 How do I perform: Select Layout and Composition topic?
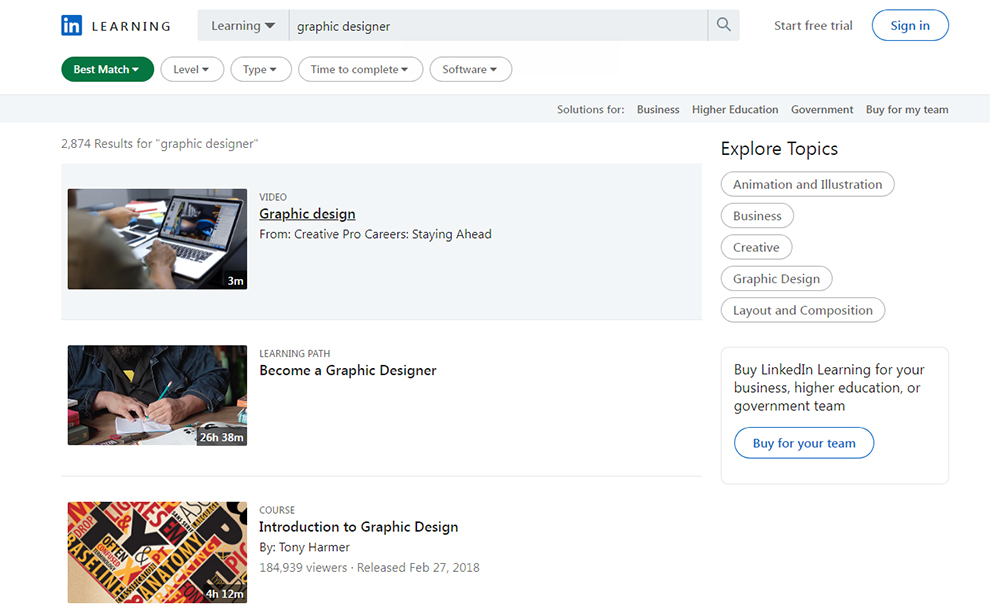tap(802, 310)
